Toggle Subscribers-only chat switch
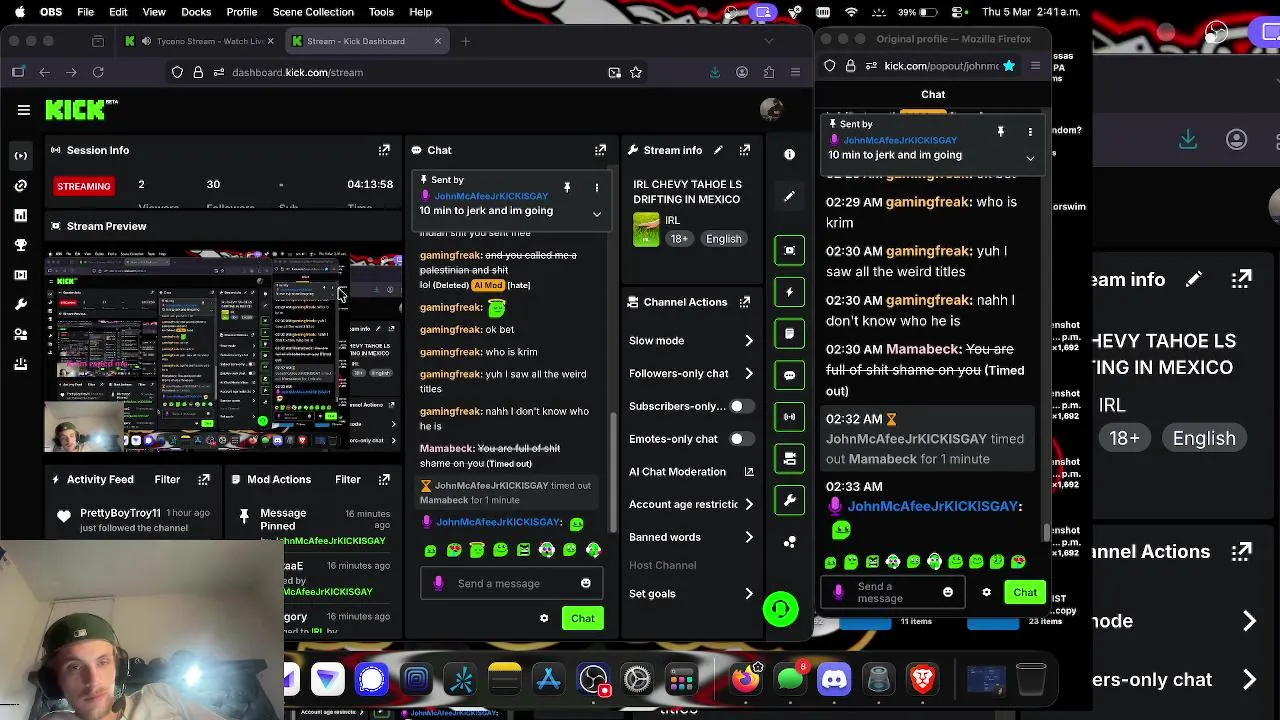The height and width of the screenshot is (720, 1280). (x=742, y=406)
